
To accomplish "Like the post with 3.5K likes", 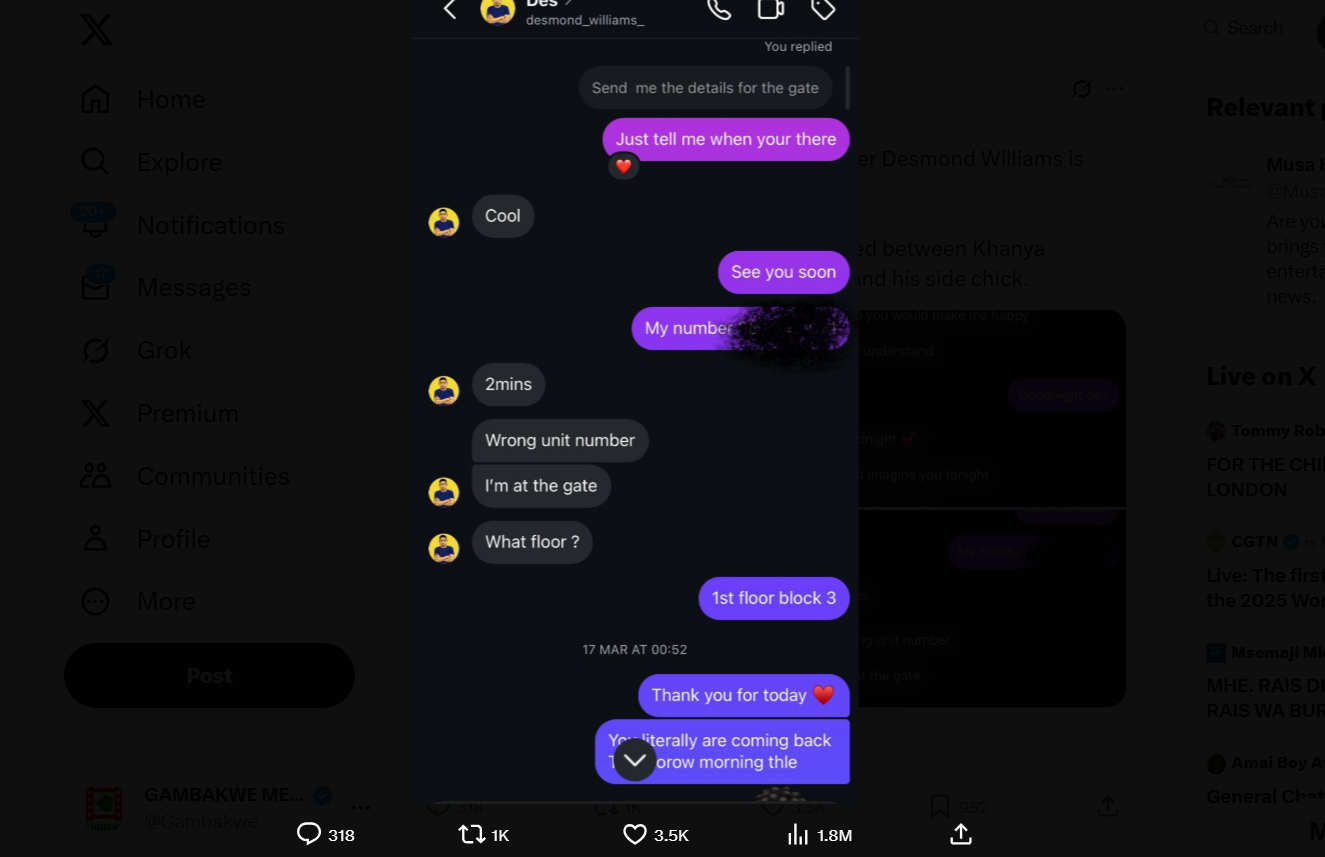I will tap(656, 834).
